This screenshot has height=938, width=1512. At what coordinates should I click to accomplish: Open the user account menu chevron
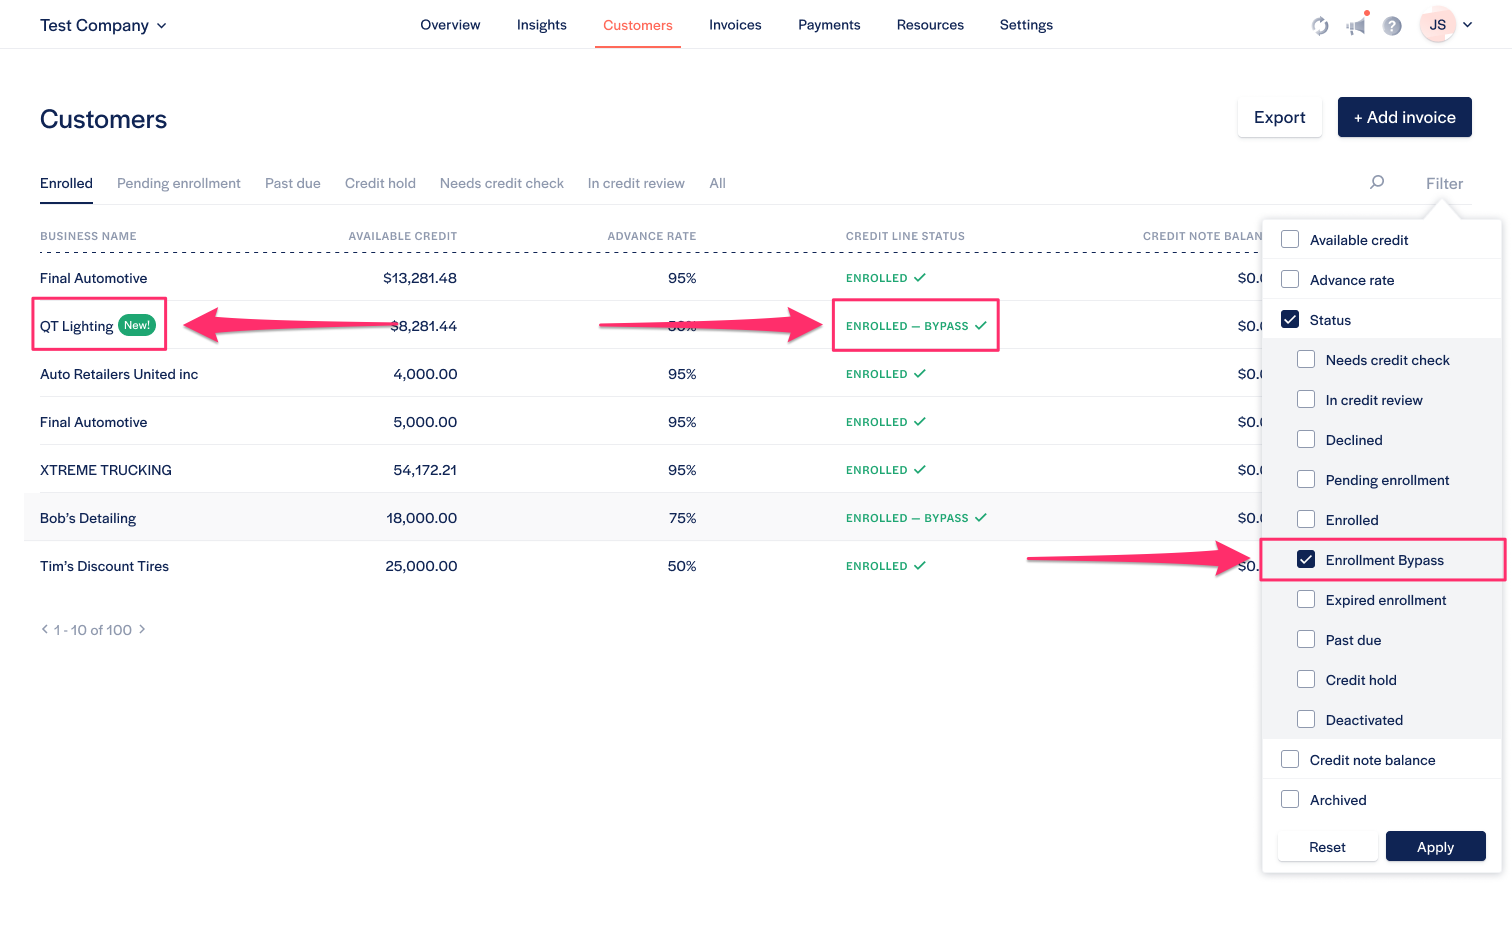[x=1467, y=25]
